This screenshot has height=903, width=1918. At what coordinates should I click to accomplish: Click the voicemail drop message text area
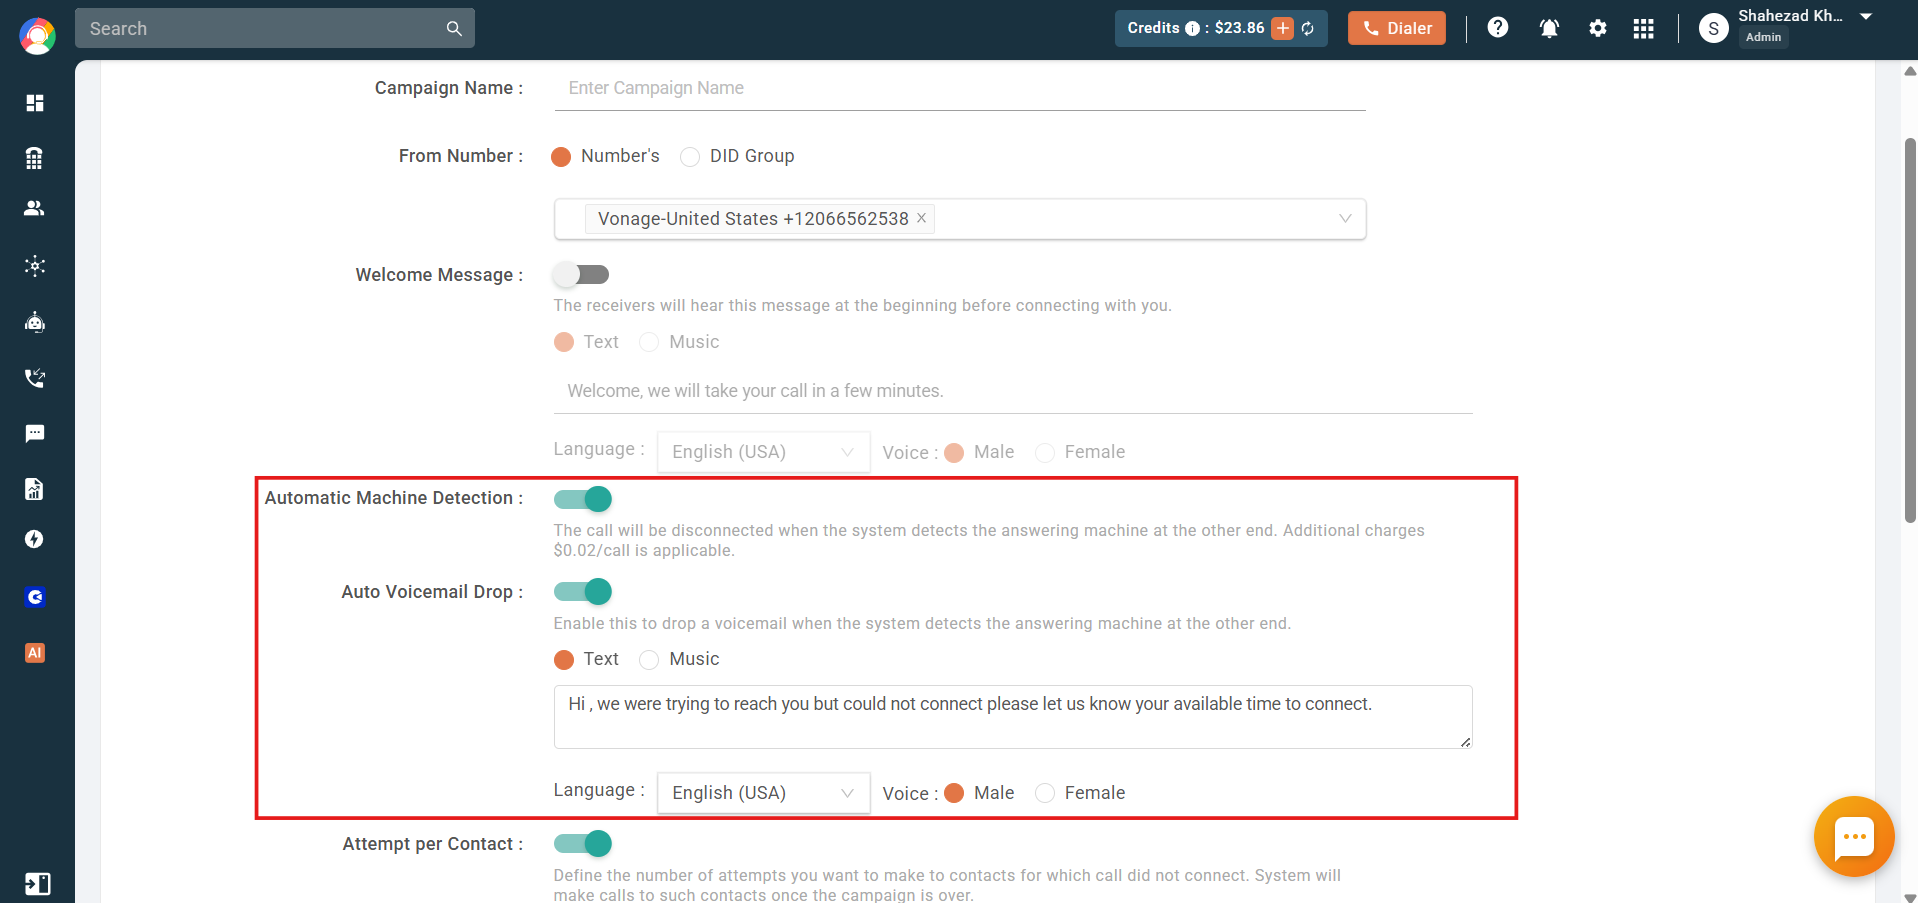(x=1013, y=717)
